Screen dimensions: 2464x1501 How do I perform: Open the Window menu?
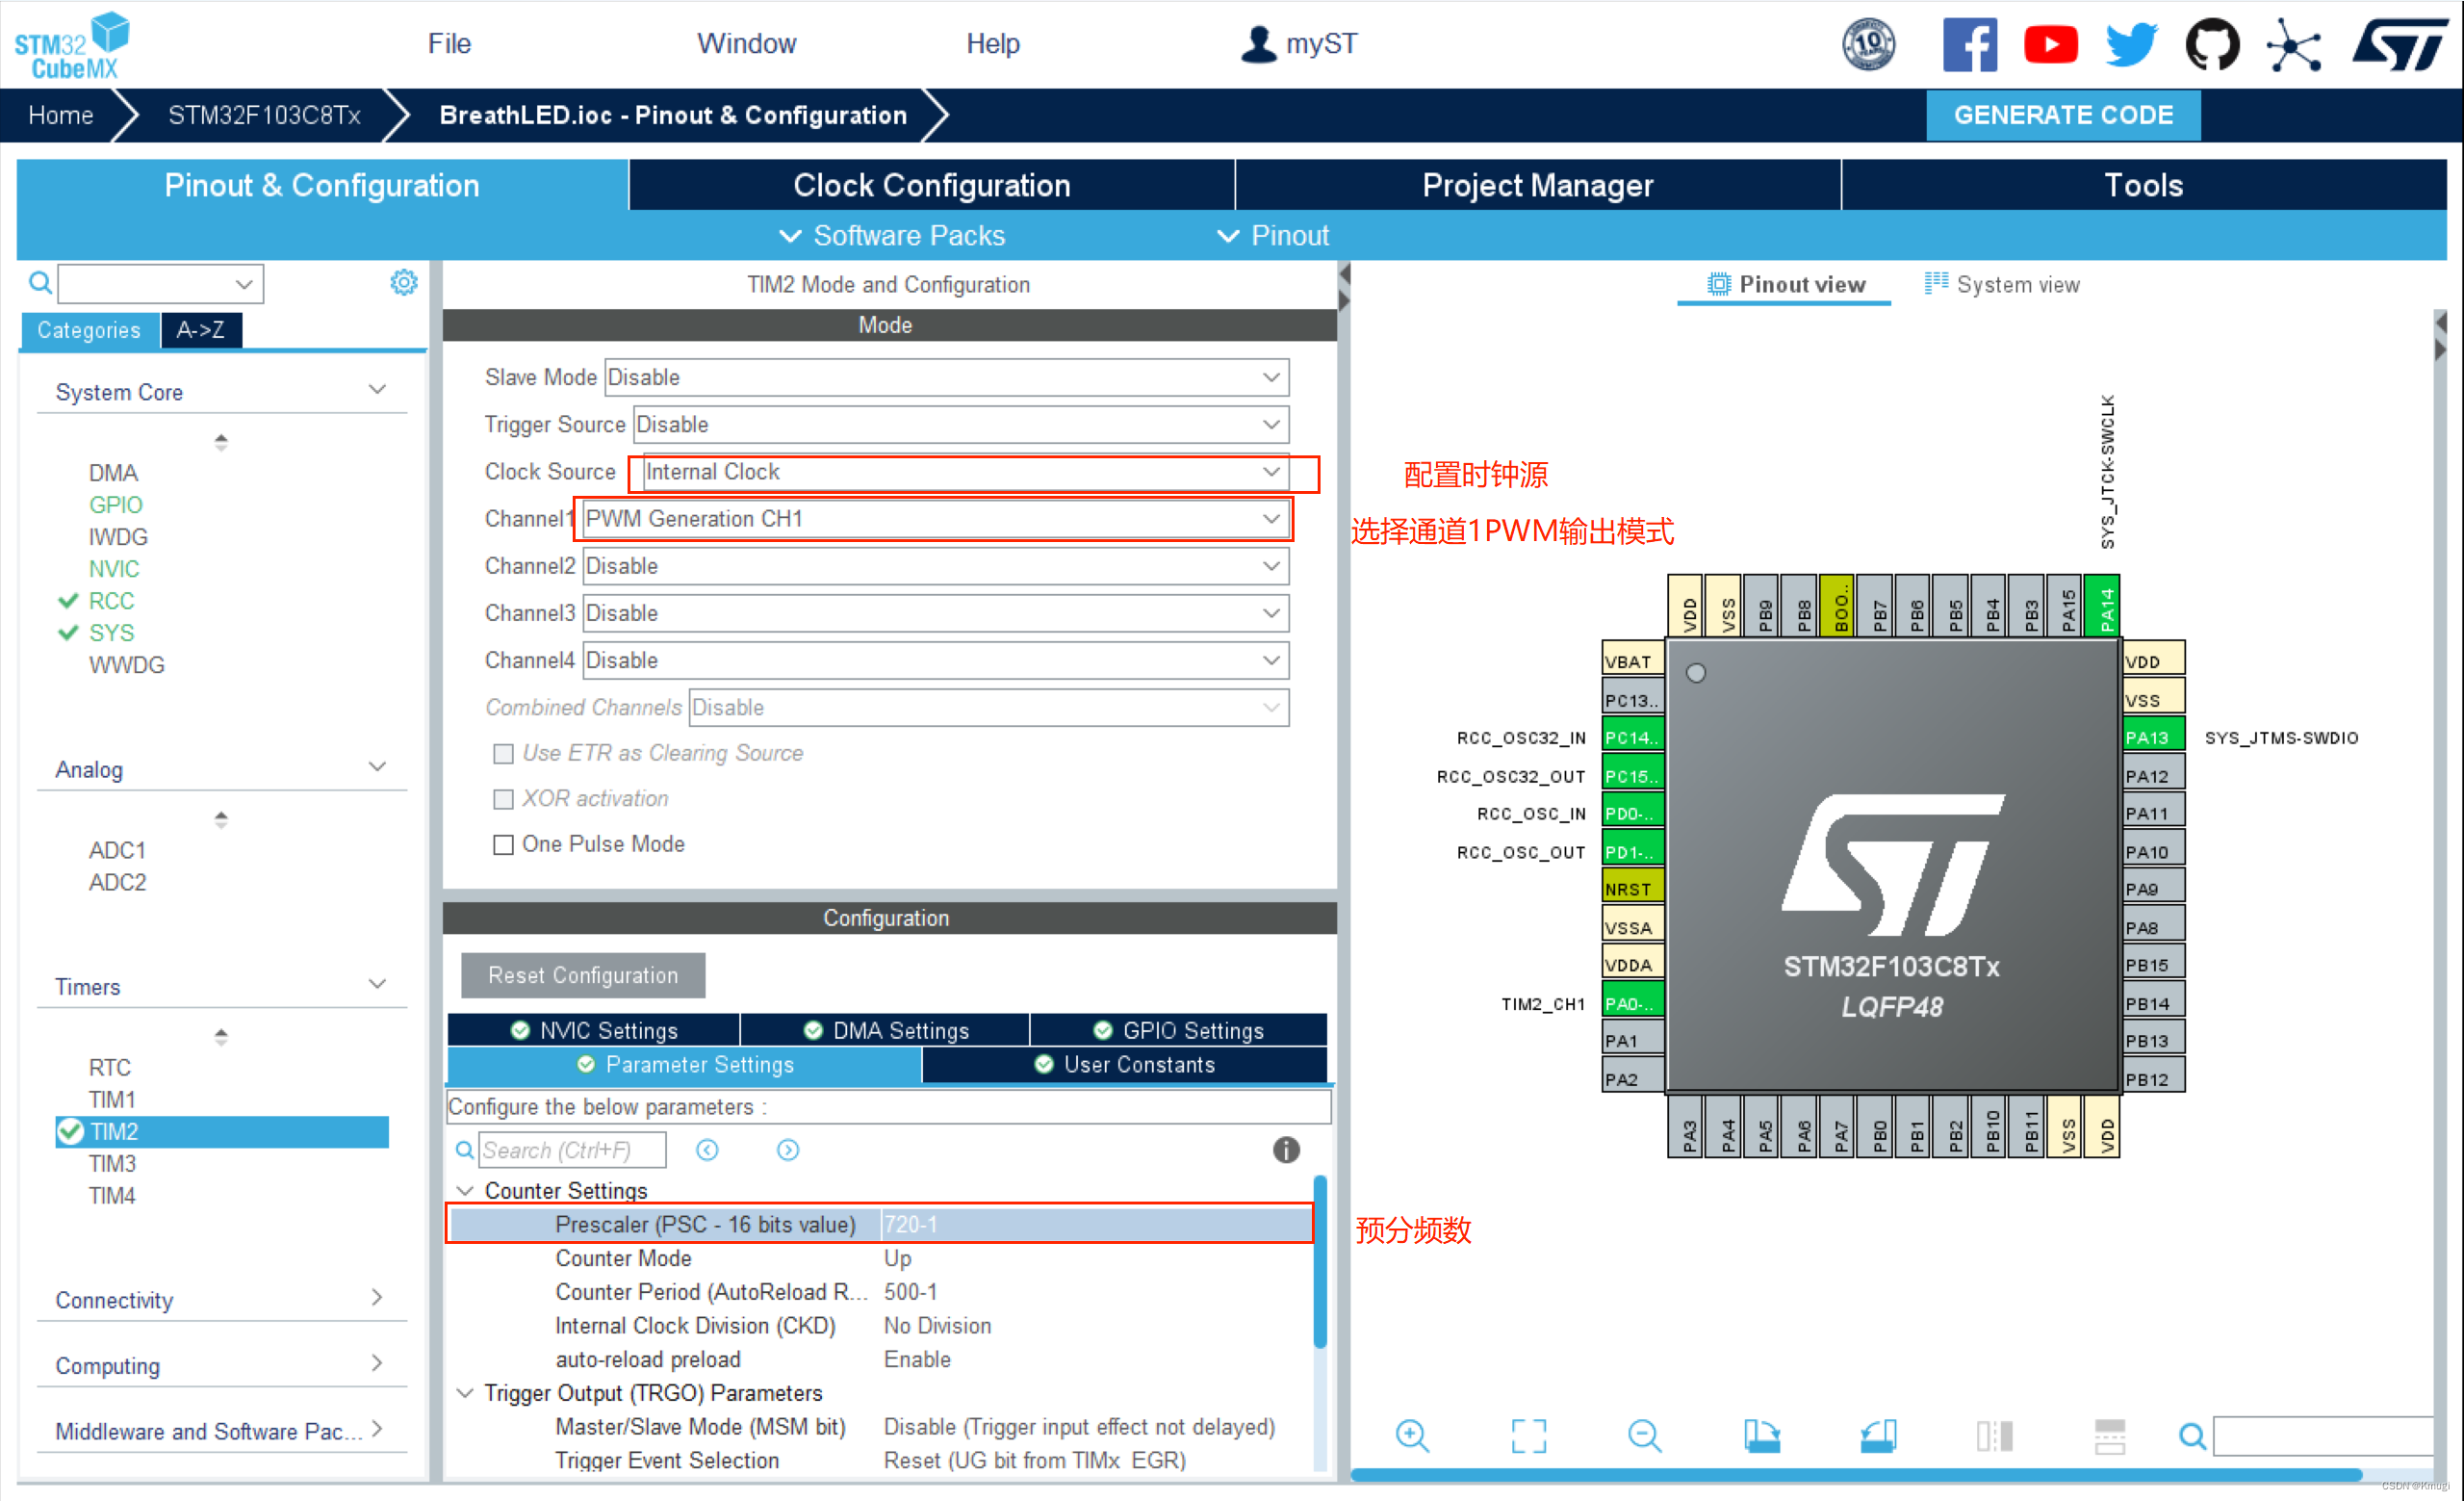tap(746, 44)
